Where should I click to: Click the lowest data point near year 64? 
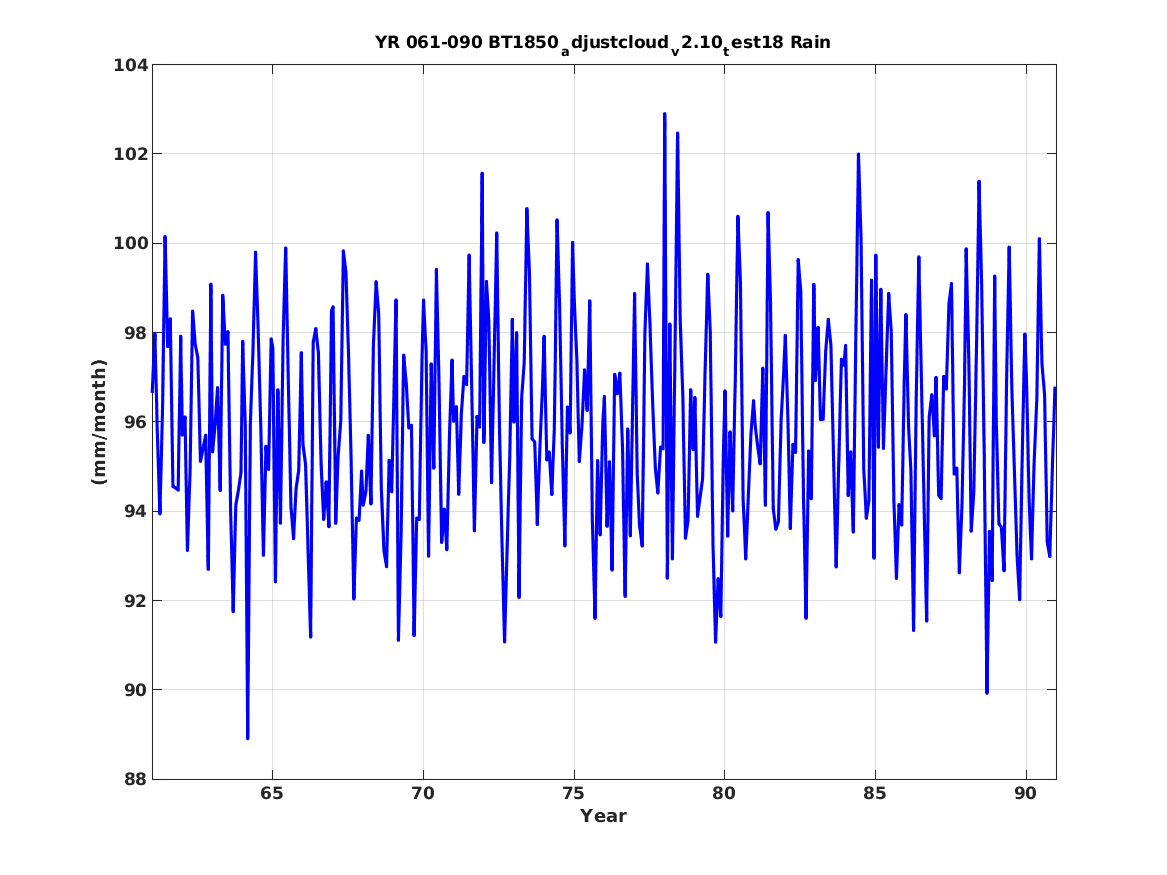[248, 737]
